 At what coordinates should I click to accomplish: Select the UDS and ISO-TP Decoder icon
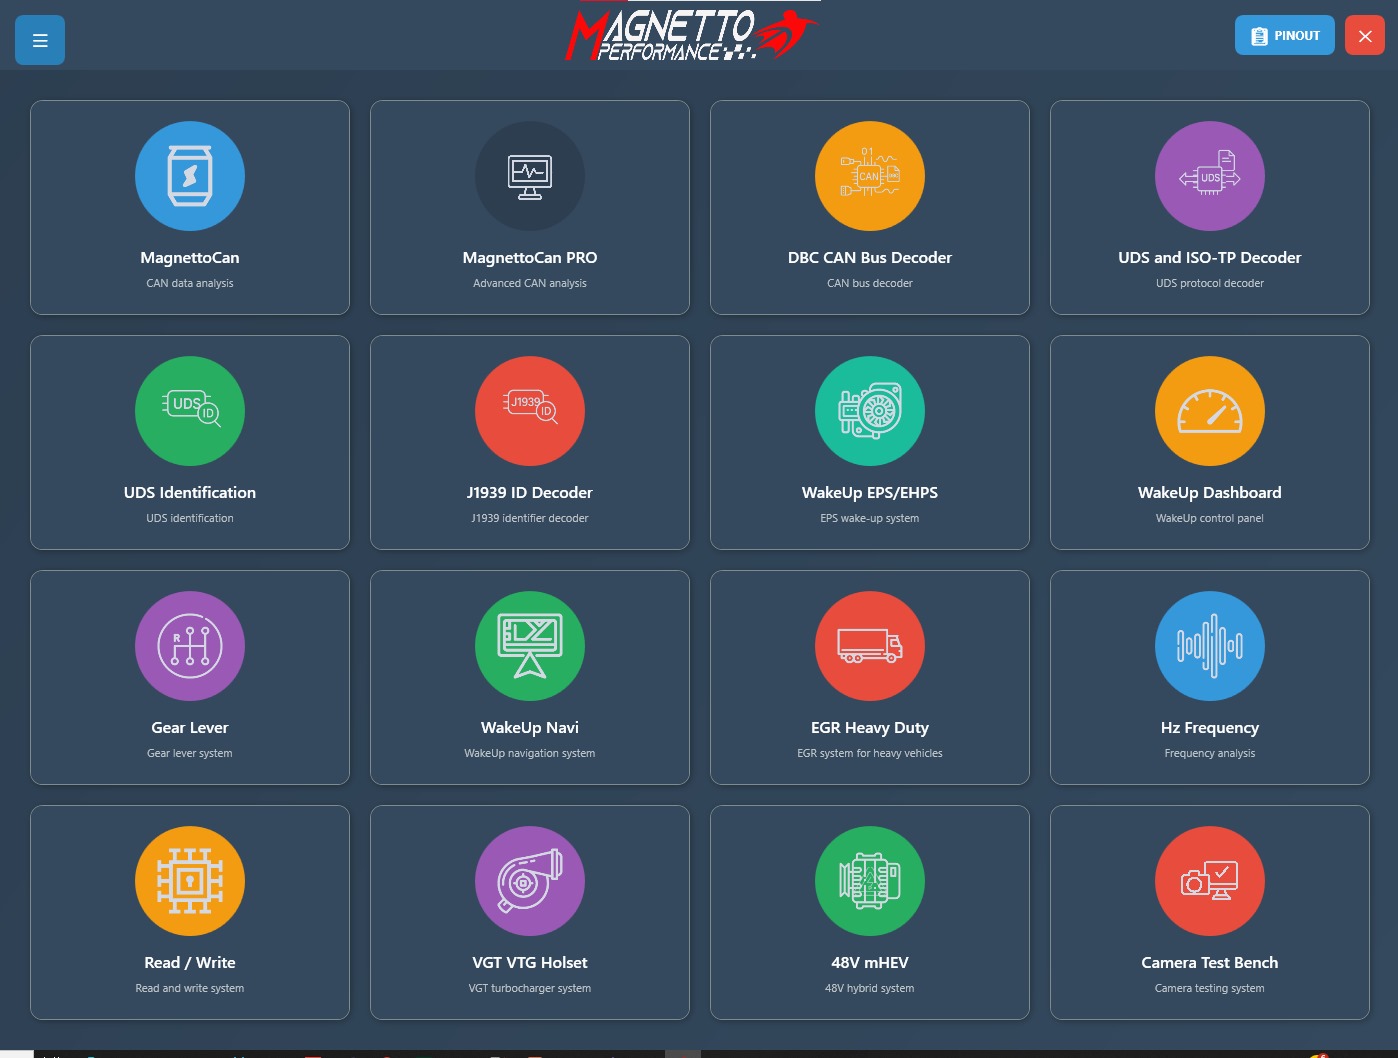[1210, 176]
